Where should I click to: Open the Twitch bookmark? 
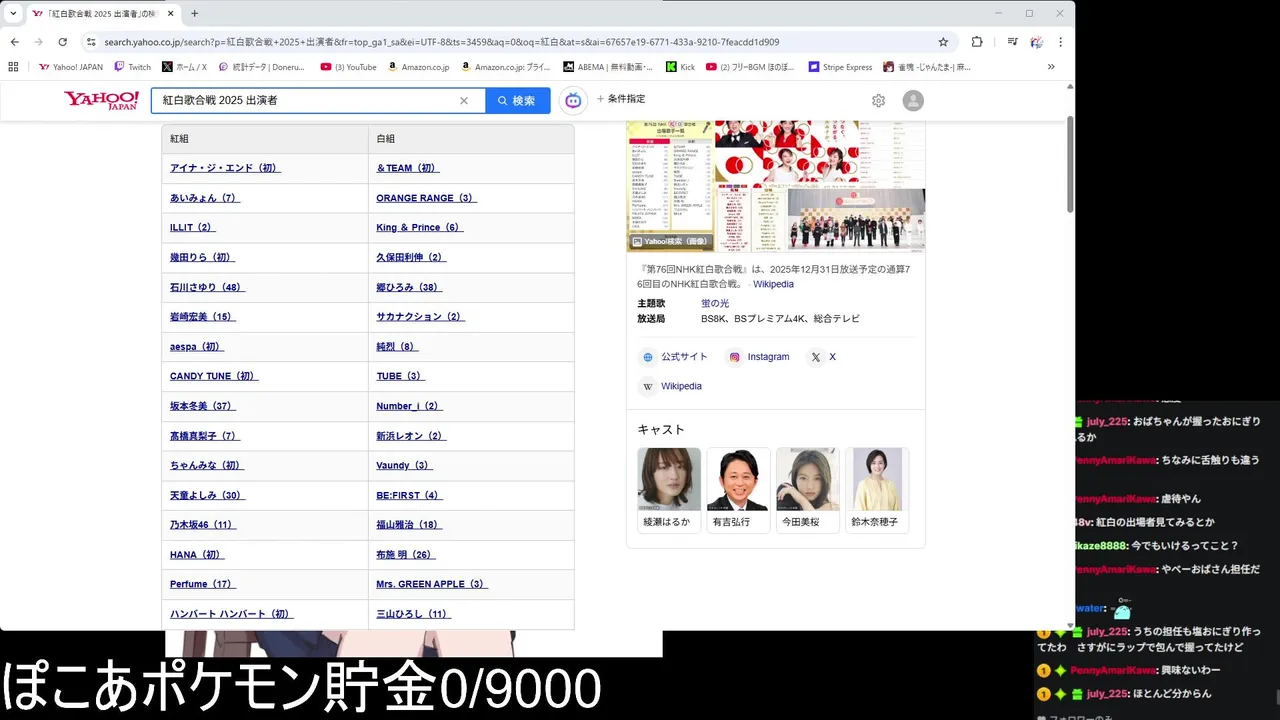pyautogui.click(x=132, y=67)
